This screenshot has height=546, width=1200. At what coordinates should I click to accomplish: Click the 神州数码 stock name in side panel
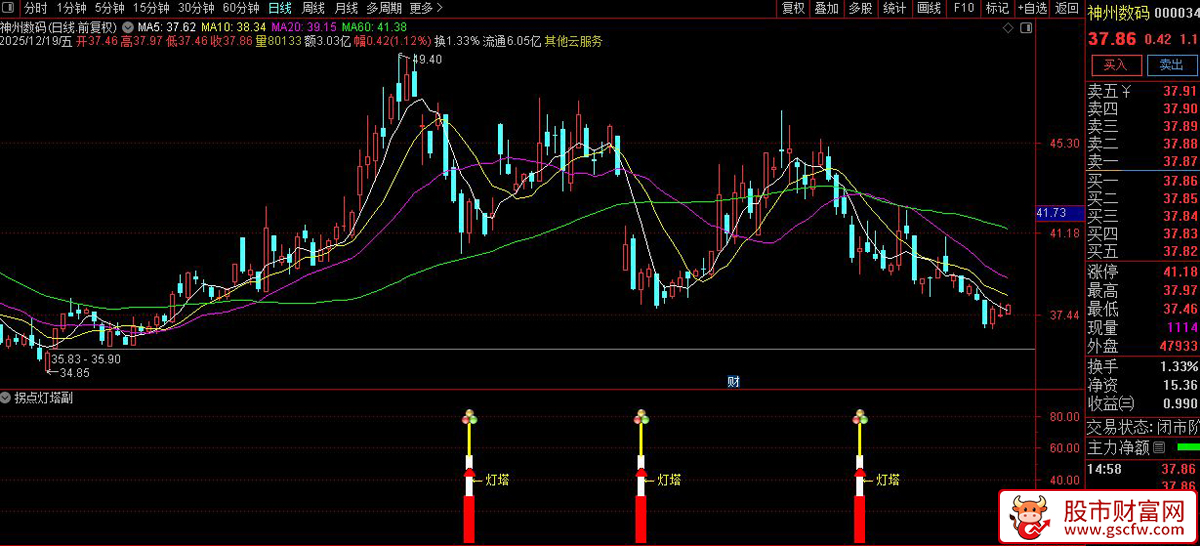point(1117,13)
